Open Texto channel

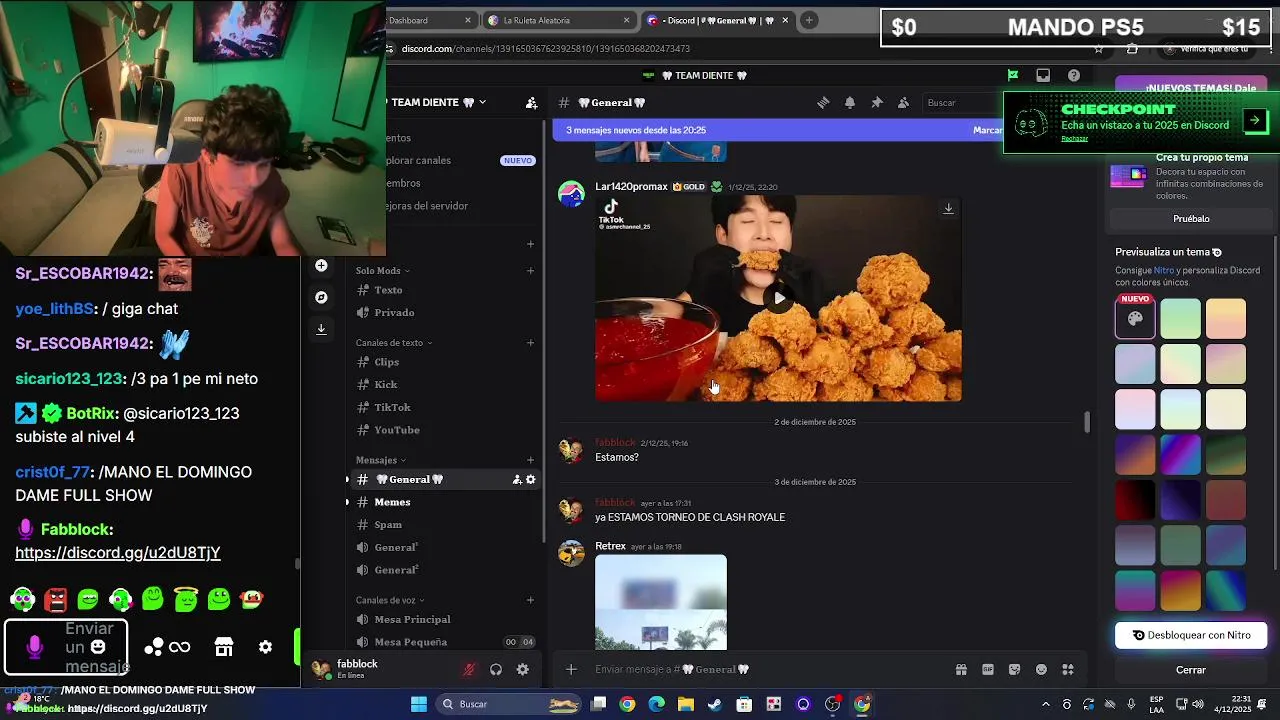point(445,290)
